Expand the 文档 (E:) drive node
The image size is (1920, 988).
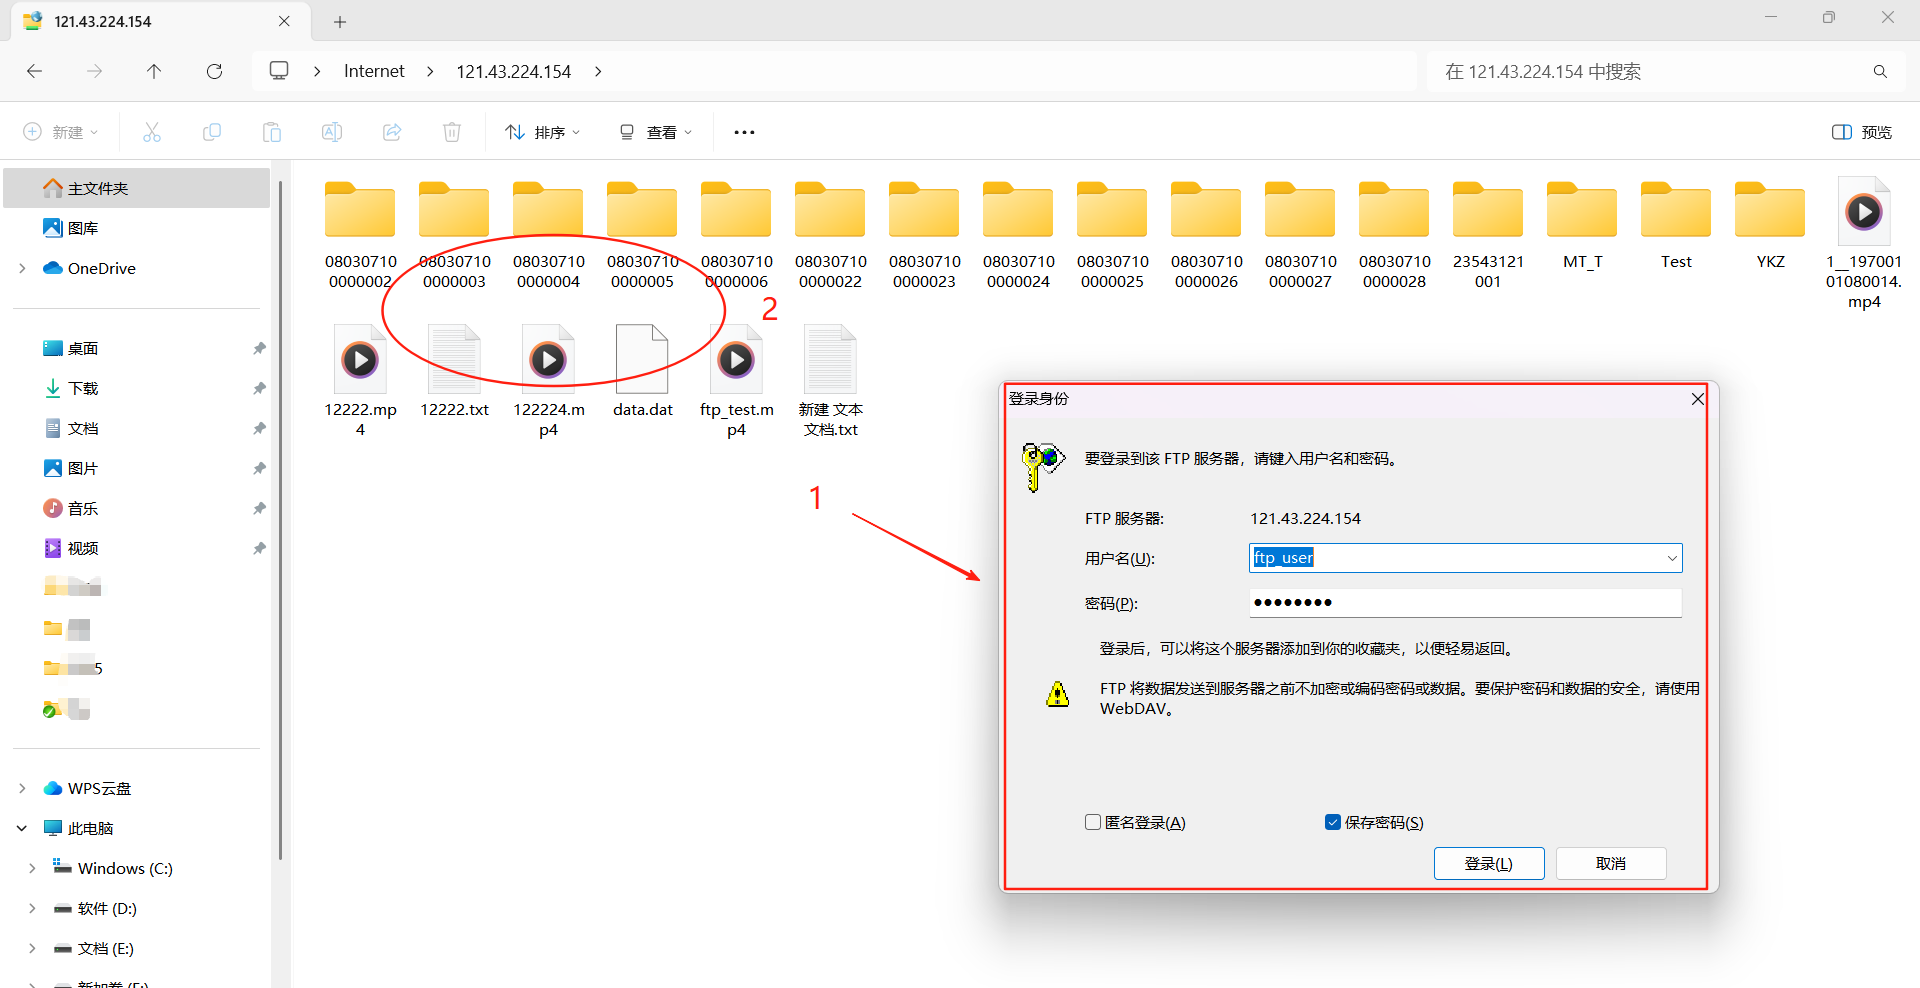(32, 948)
